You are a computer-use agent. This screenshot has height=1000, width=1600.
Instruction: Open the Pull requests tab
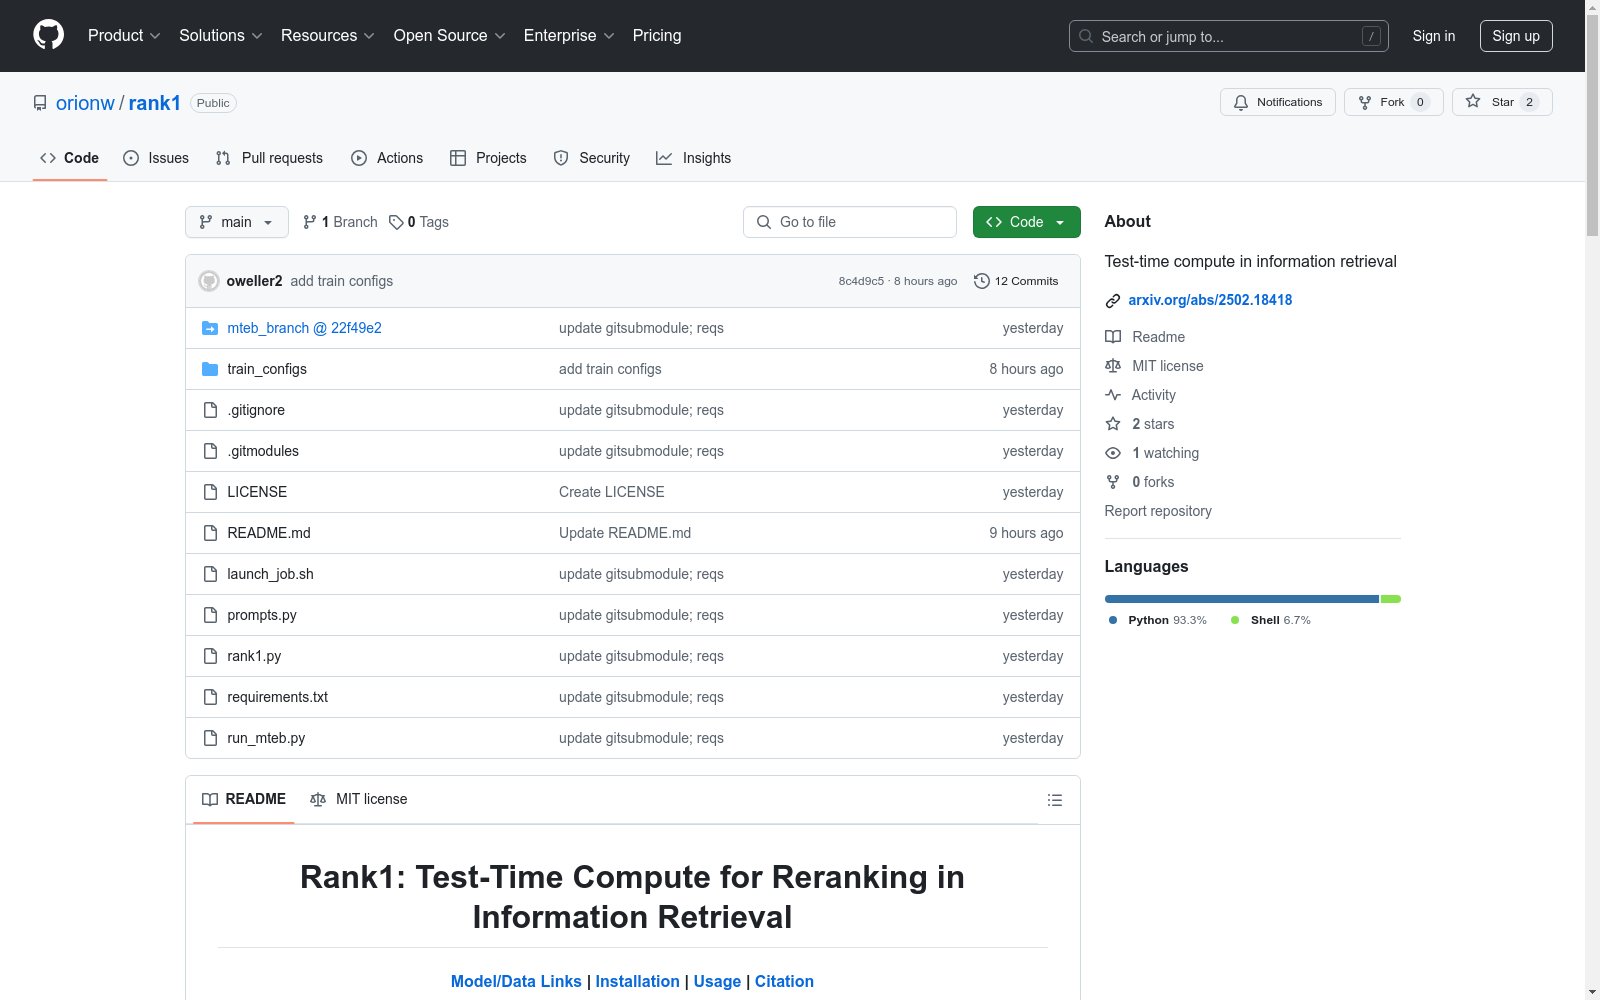(269, 158)
